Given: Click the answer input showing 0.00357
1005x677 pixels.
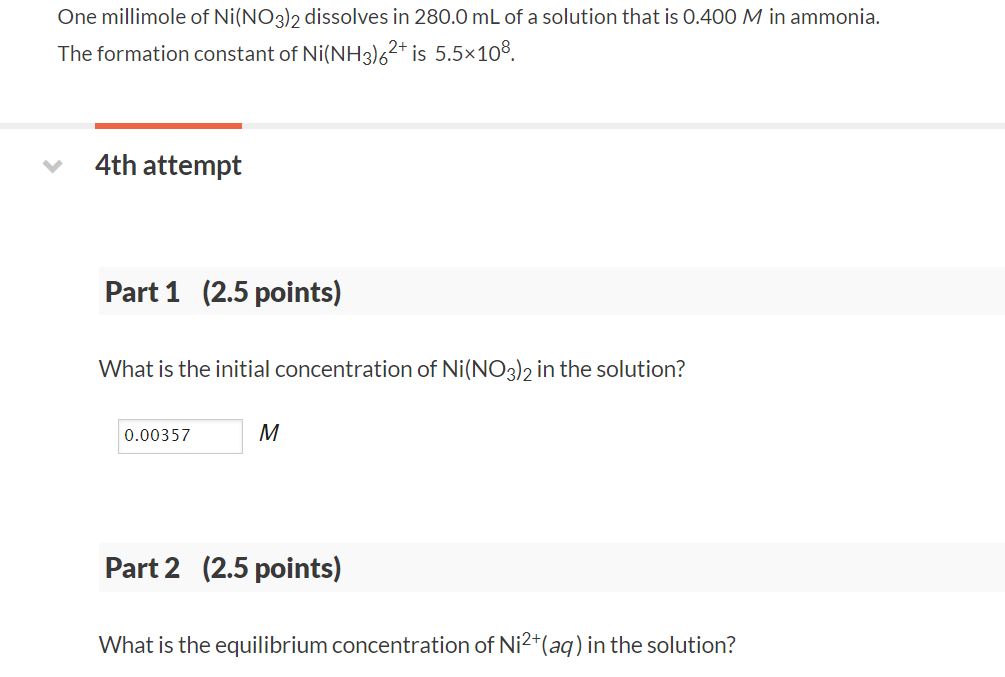Looking at the screenshot, I should click(180, 436).
